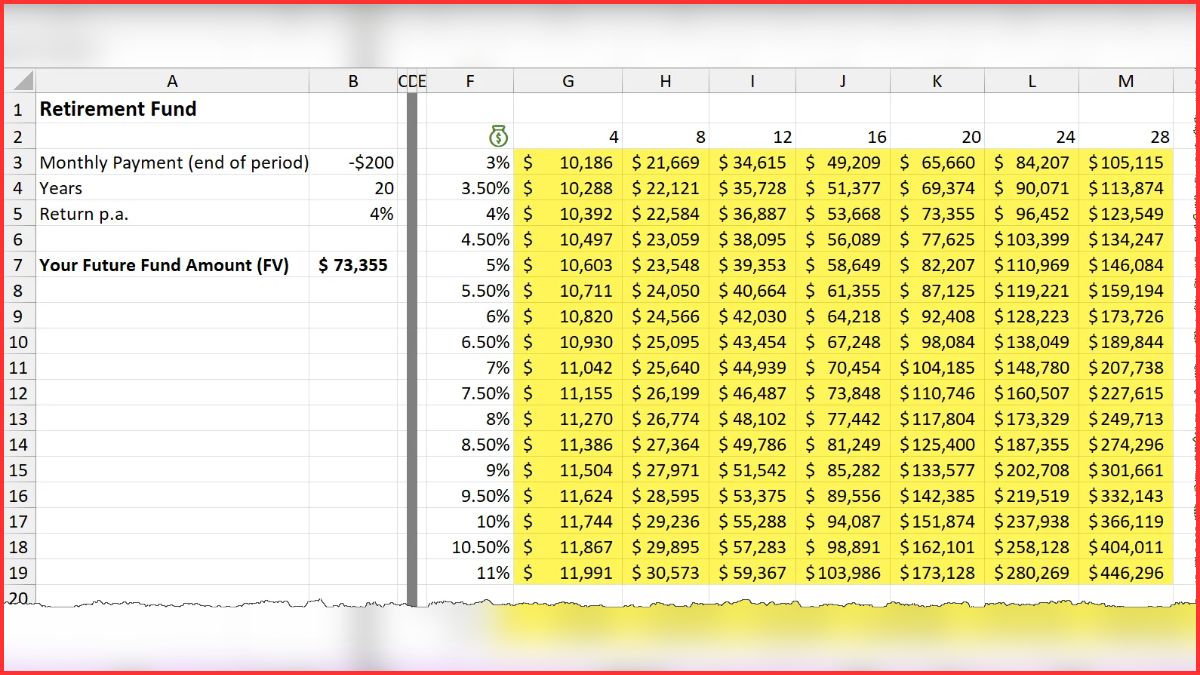Select column header M

1126,80
